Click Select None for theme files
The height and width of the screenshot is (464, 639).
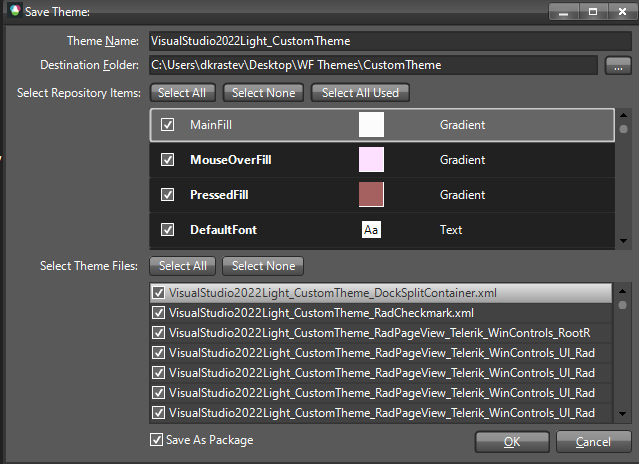point(263,266)
